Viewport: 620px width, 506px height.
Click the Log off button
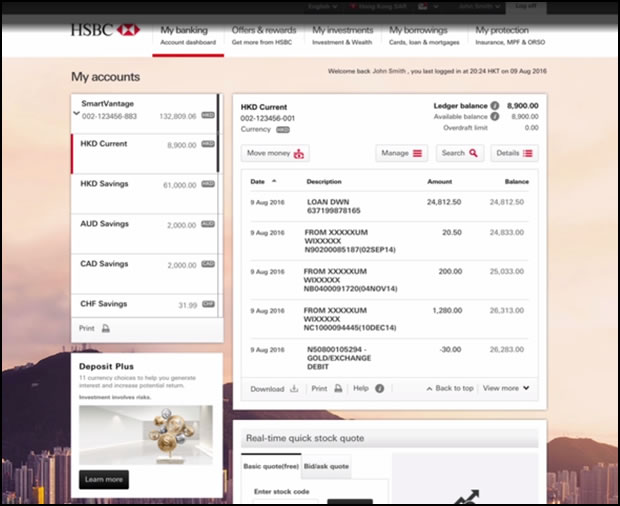[x=526, y=6]
